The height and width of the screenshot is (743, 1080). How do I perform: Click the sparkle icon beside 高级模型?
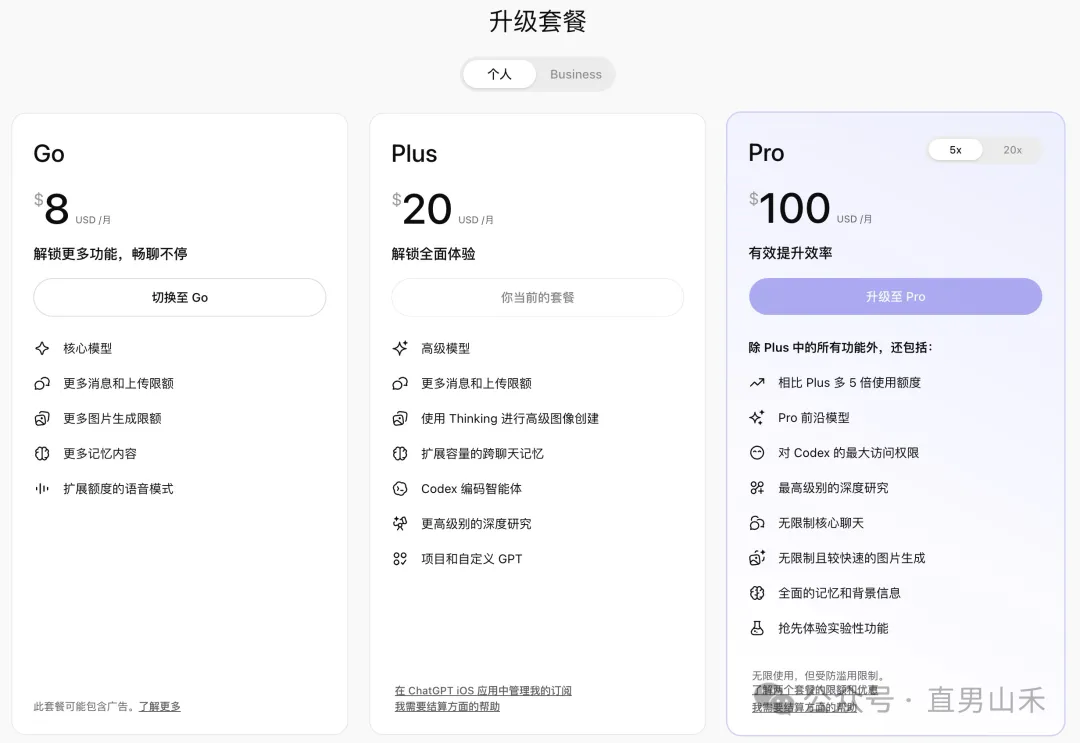[400, 348]
